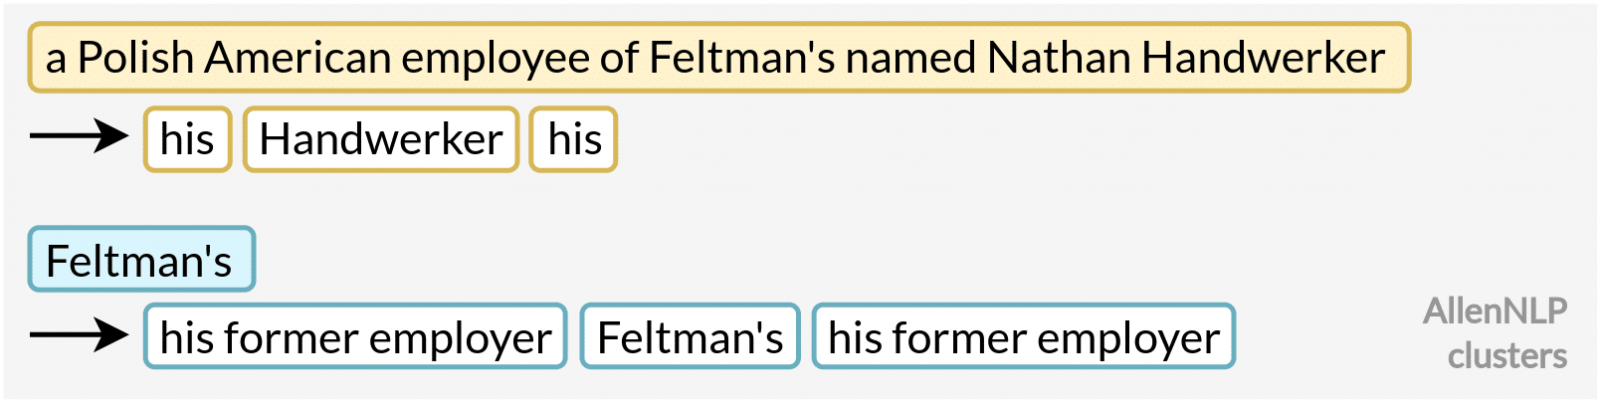The image size is (1600, 411).
Task: Click the last 'his former employer' chip
Action: (x=1024, y=337)
